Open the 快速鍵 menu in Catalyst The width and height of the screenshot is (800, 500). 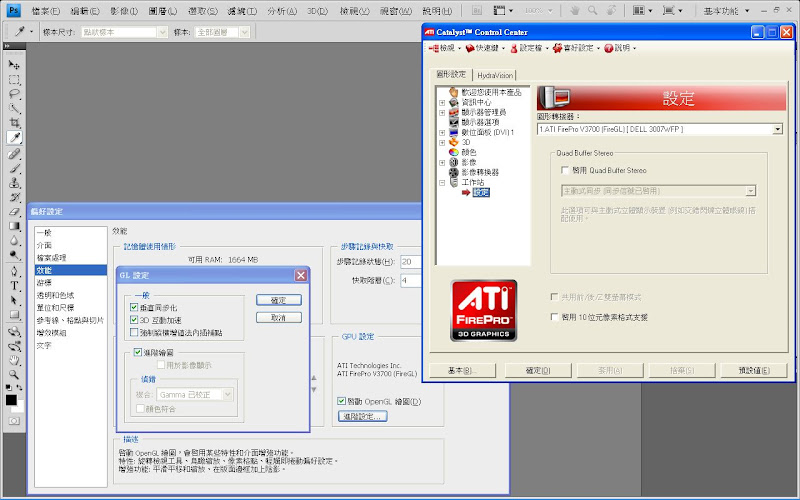(485, 48)
